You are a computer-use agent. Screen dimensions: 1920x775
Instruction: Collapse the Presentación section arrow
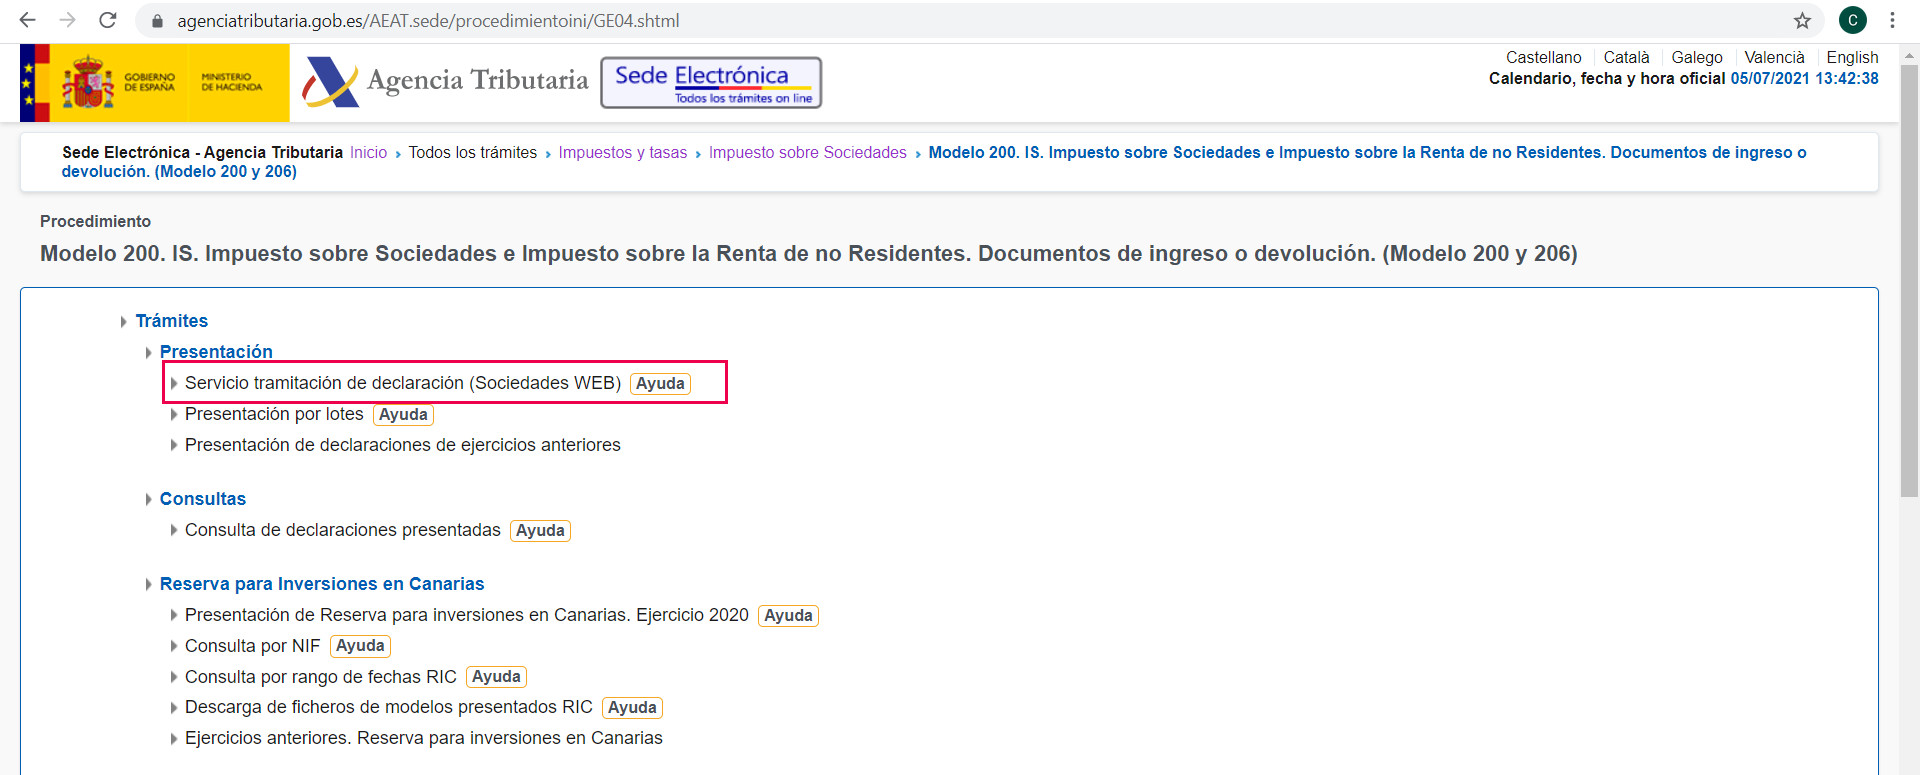tap(148, 352)
